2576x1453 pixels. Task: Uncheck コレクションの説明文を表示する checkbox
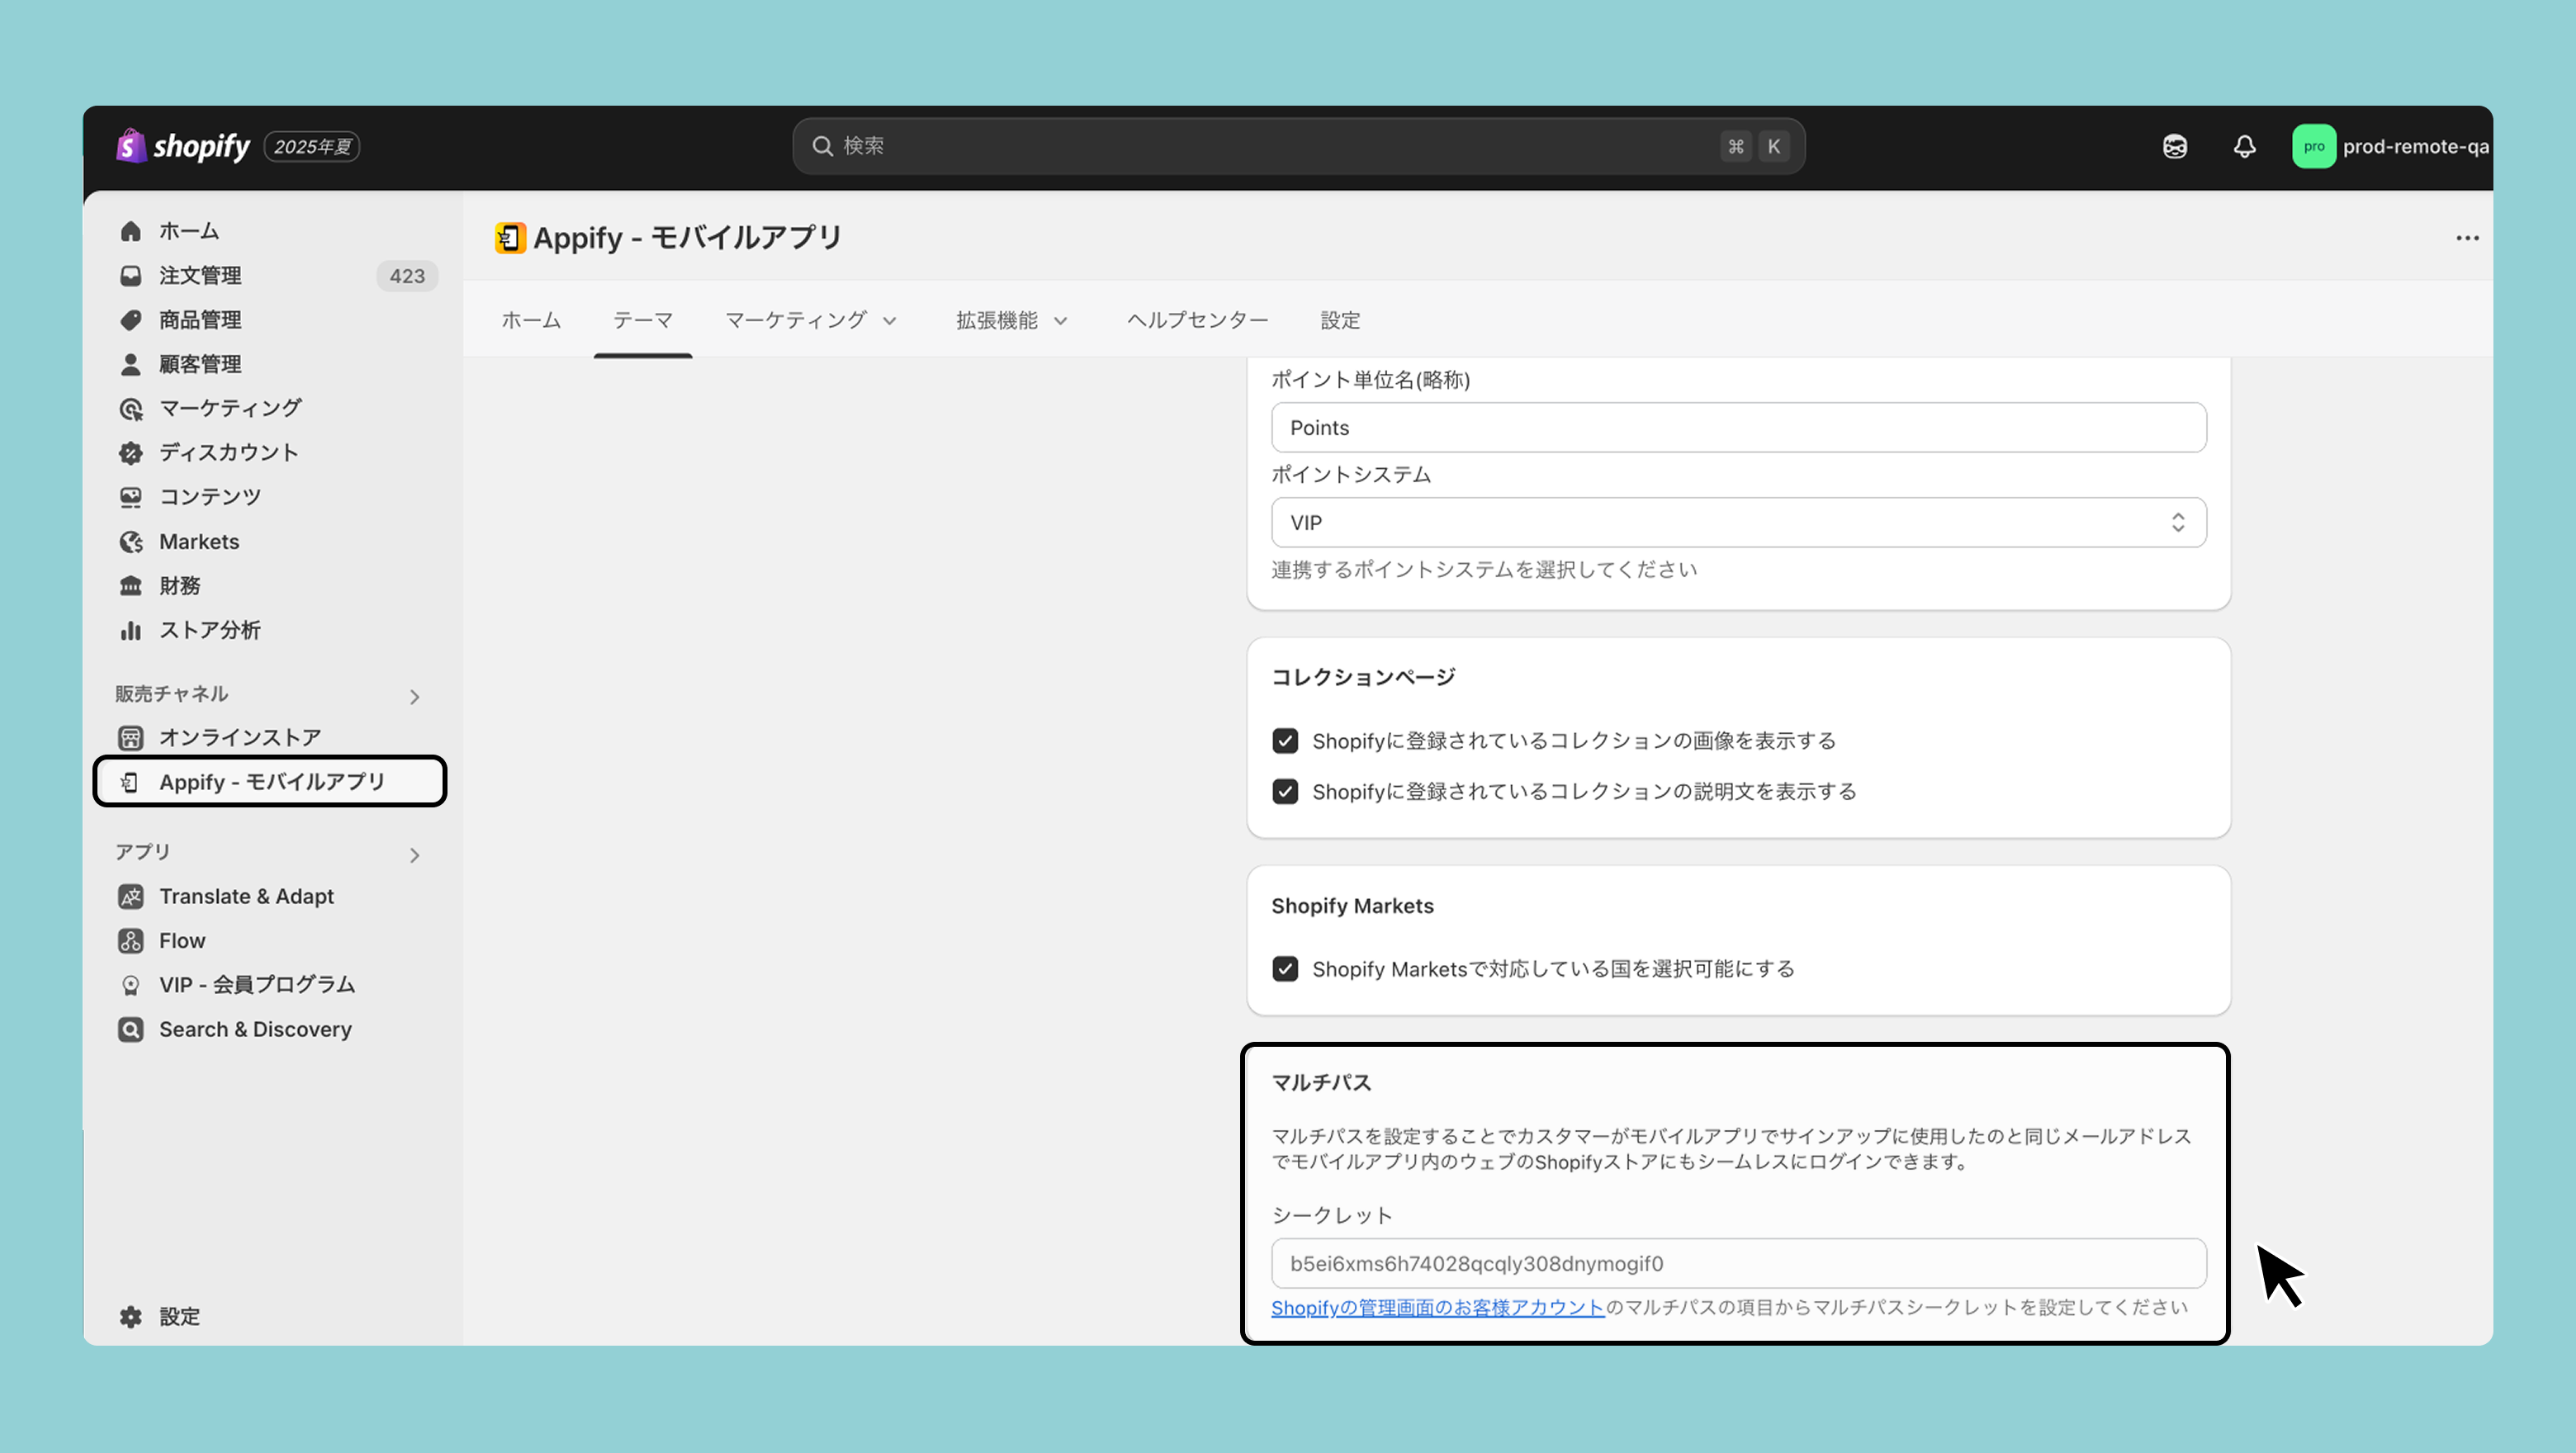(1285, 792)
